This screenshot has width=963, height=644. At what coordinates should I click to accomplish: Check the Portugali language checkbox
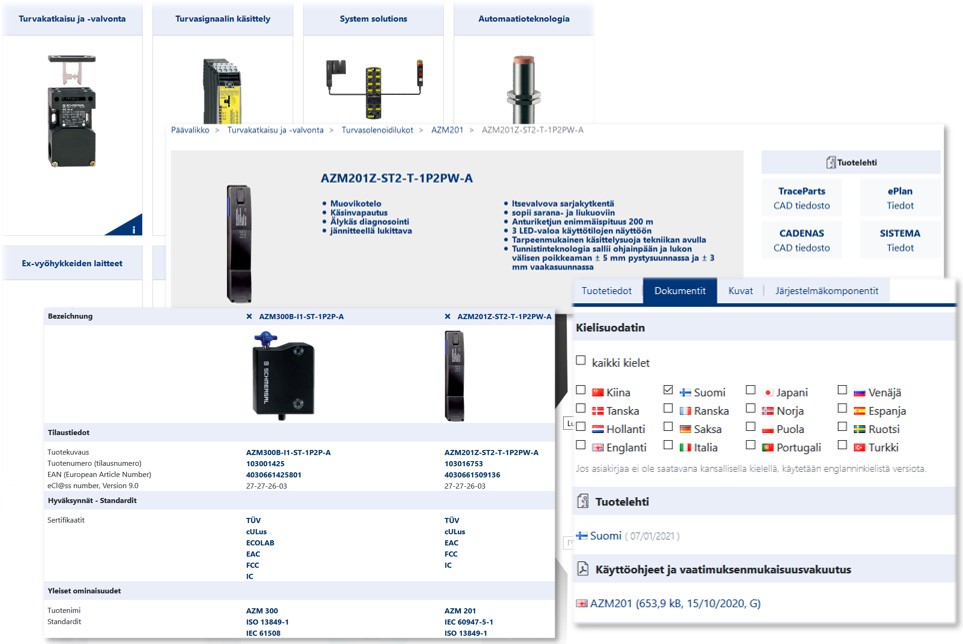pyautogui.click(x=751, y=445)
